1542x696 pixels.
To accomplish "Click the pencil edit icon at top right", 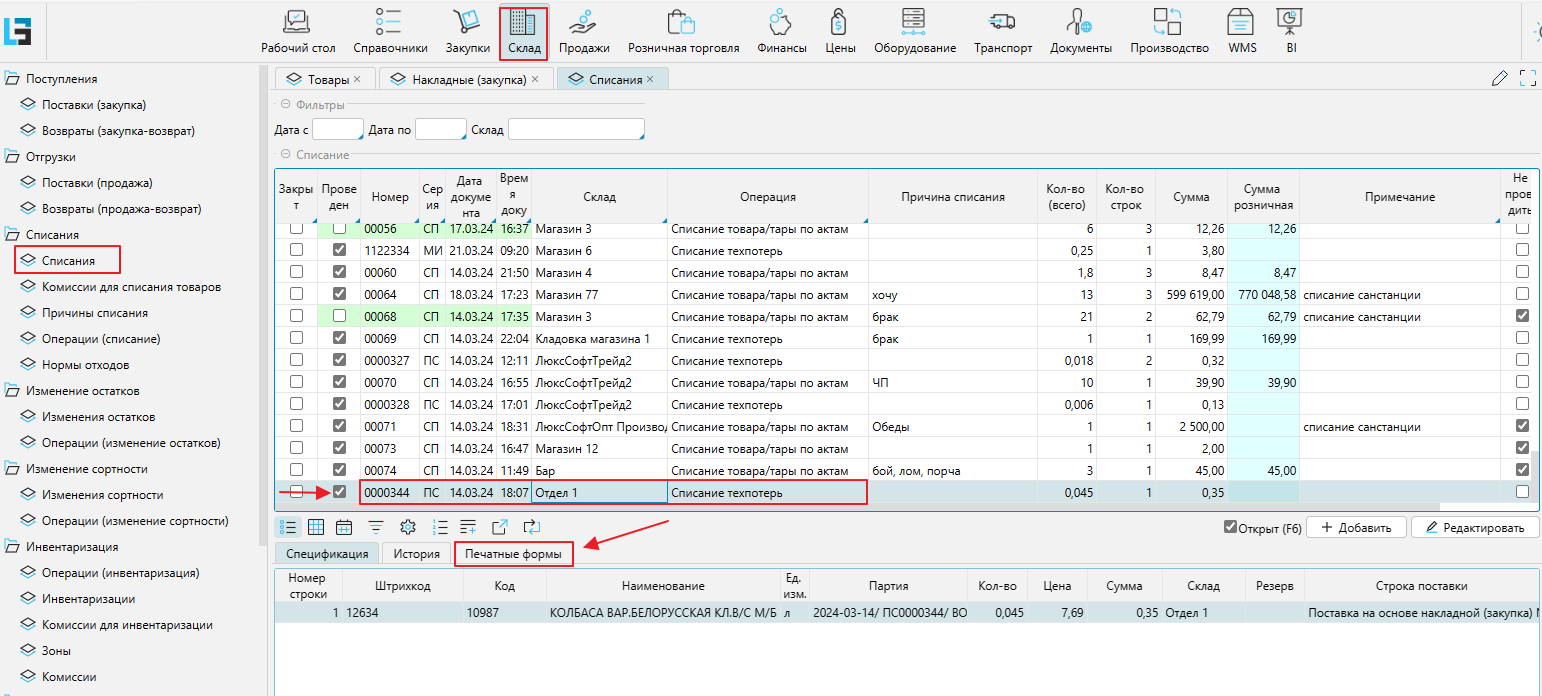I will [x=1498, y=78].
